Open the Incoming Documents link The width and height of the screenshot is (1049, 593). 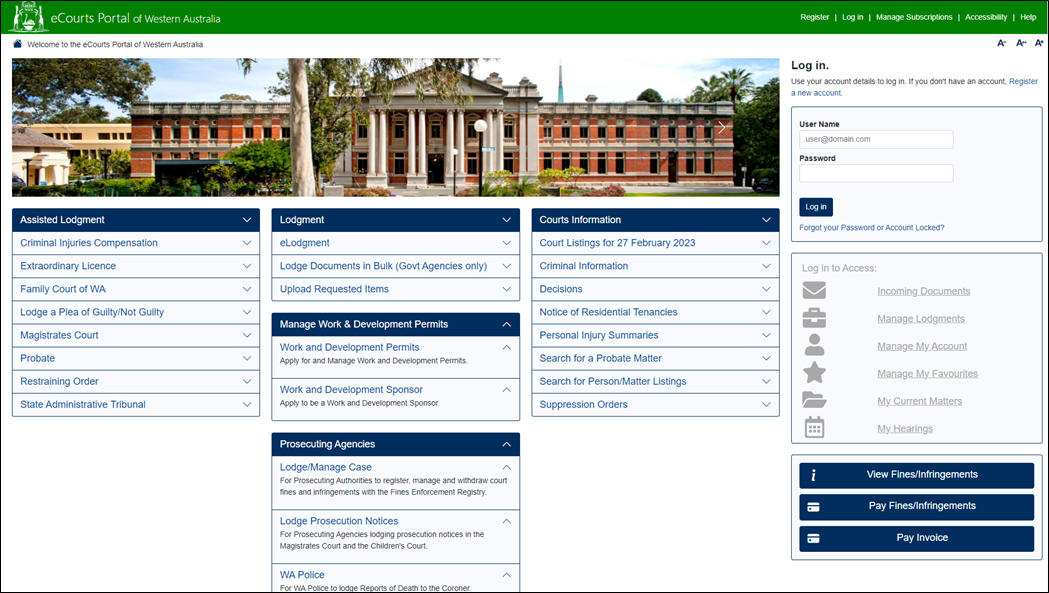(x=923, y=291)
